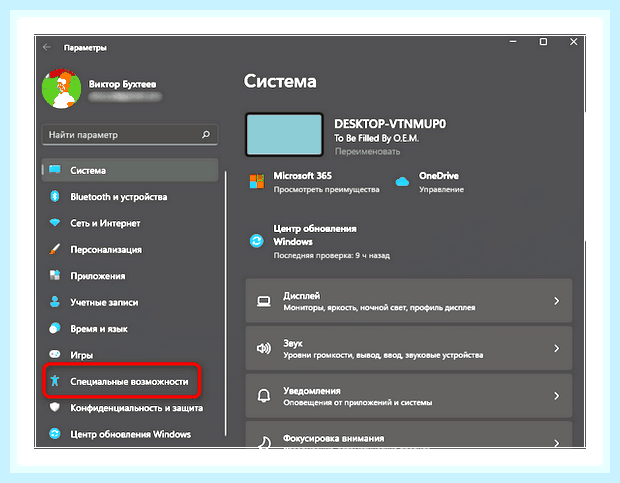Open Microsoft 365 Просмотреть преимущества

point(326,190)
